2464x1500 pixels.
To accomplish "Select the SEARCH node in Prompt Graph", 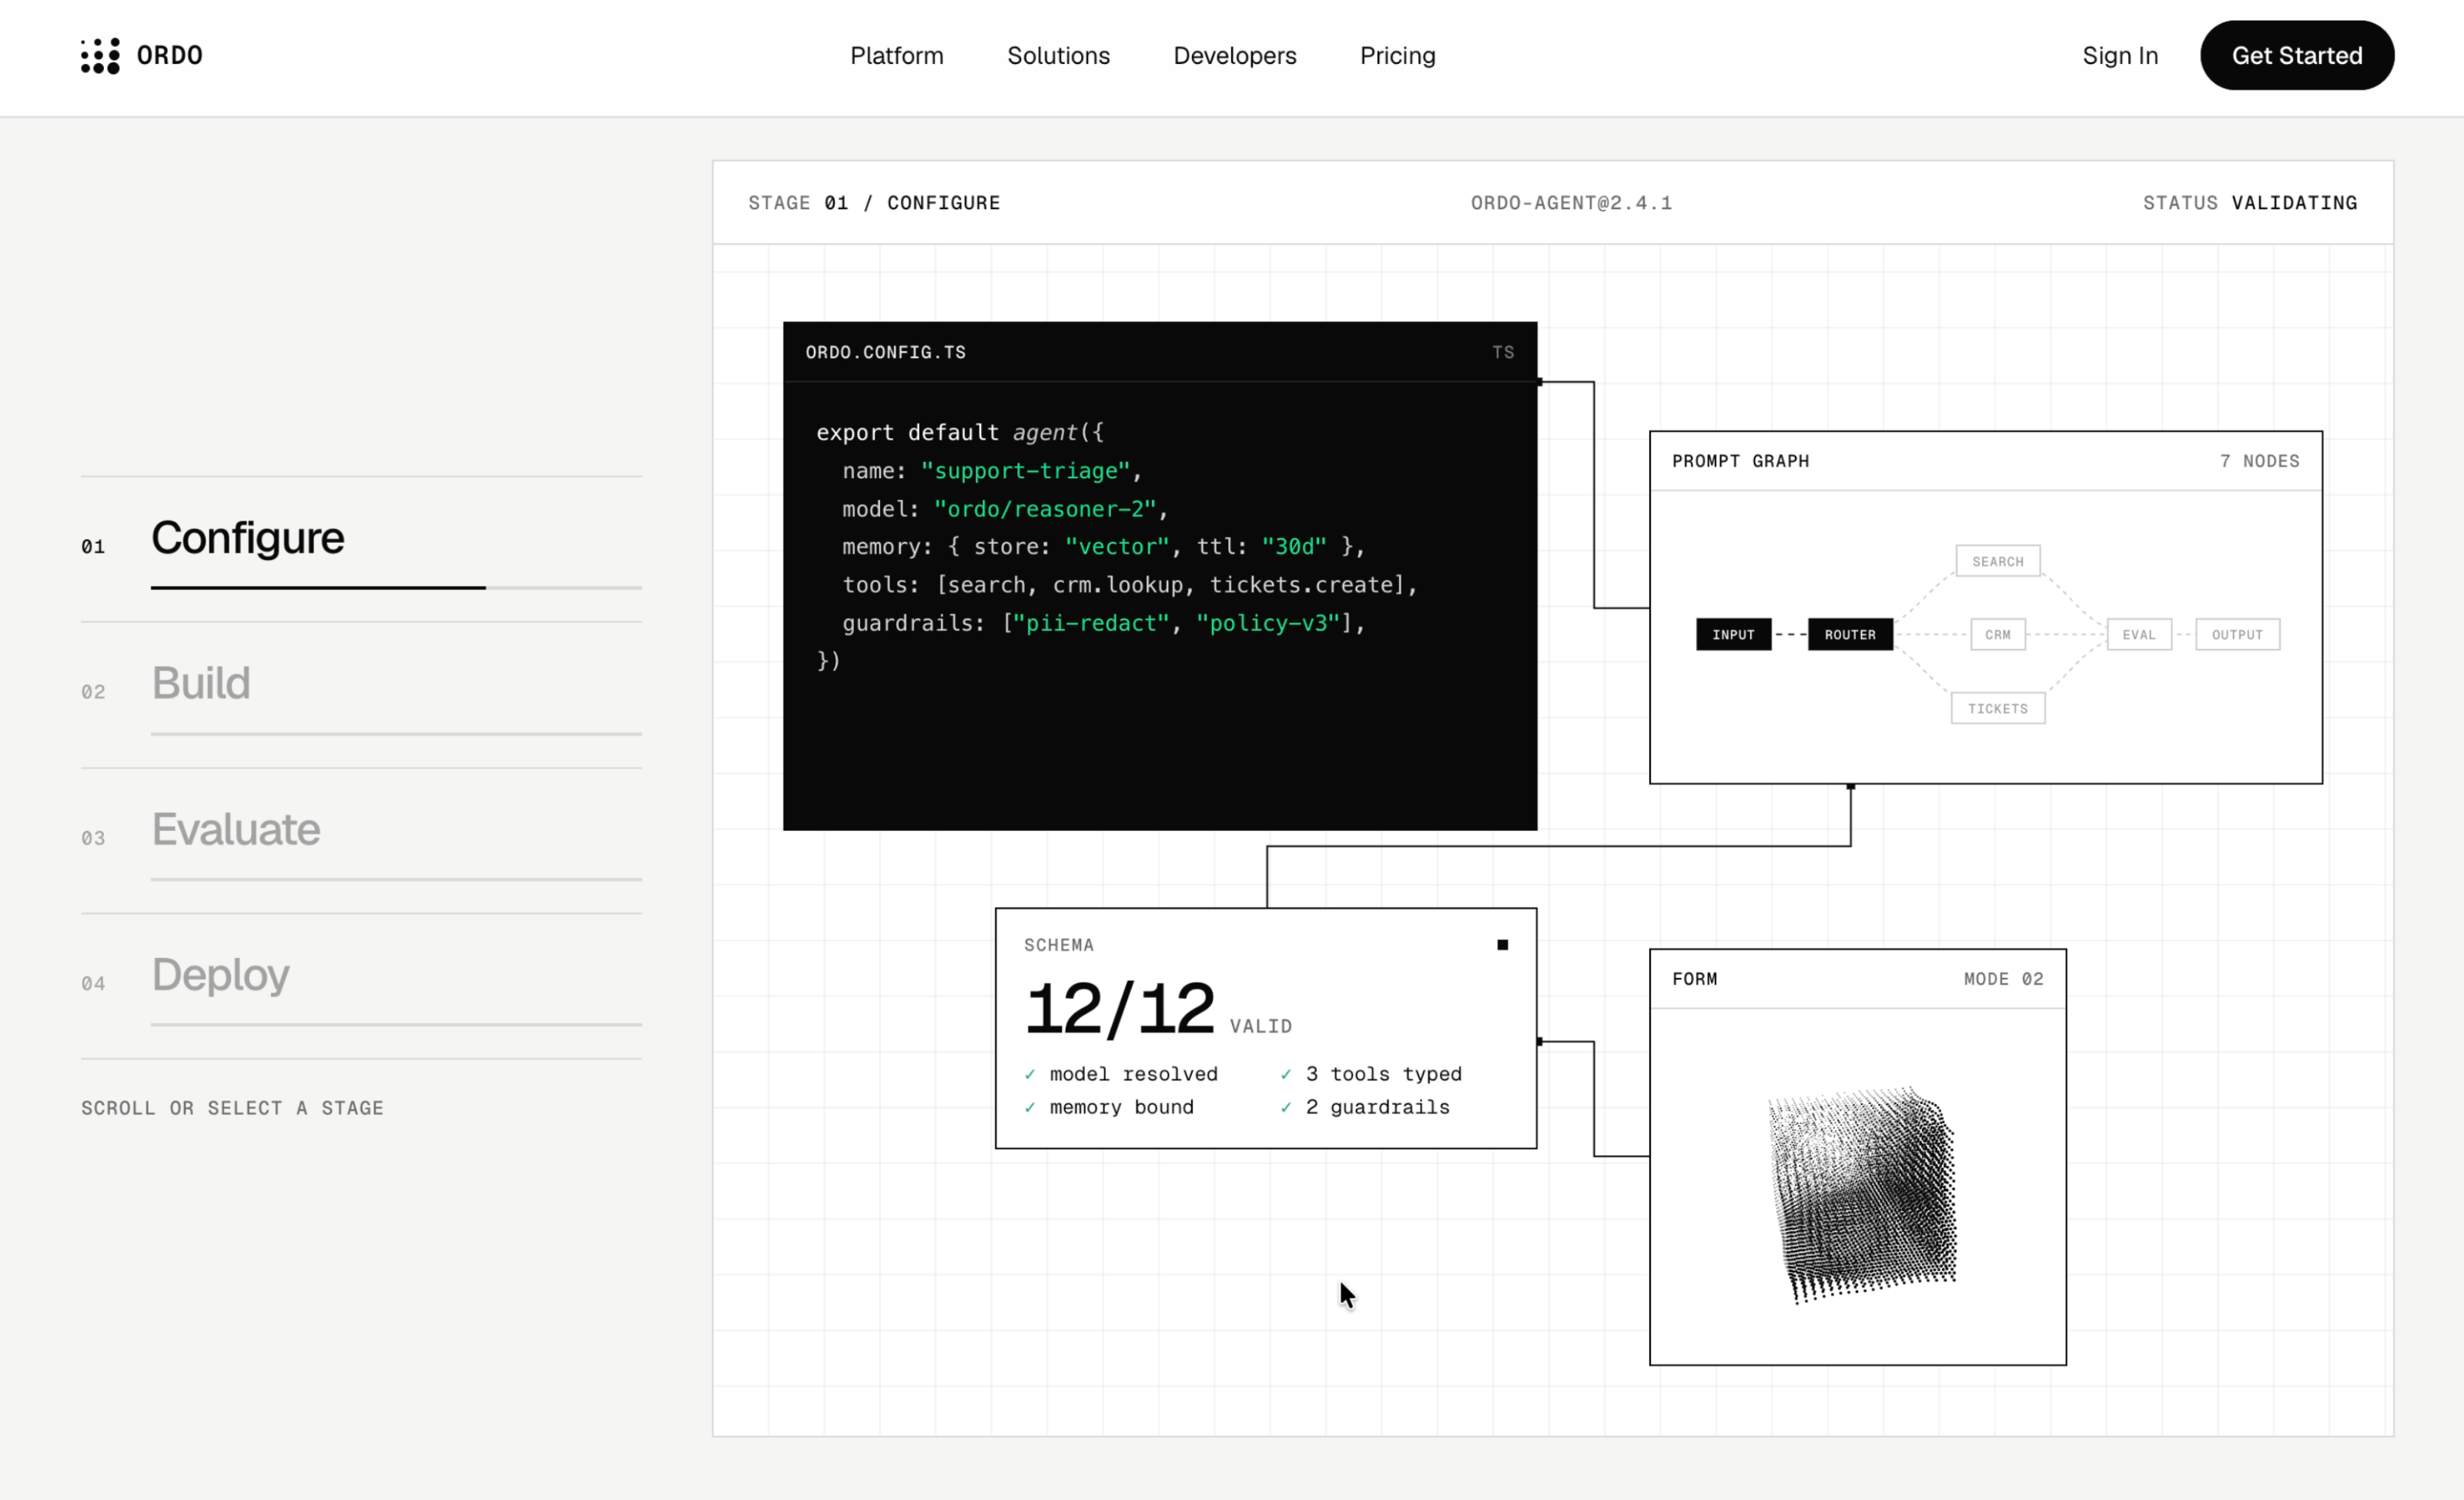I will click(1997, 561).
